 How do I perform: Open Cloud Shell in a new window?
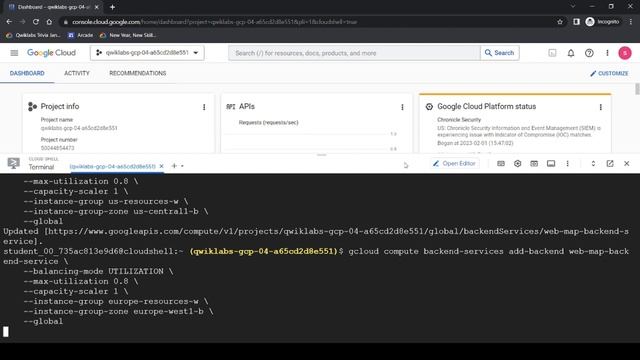[610, 164]
